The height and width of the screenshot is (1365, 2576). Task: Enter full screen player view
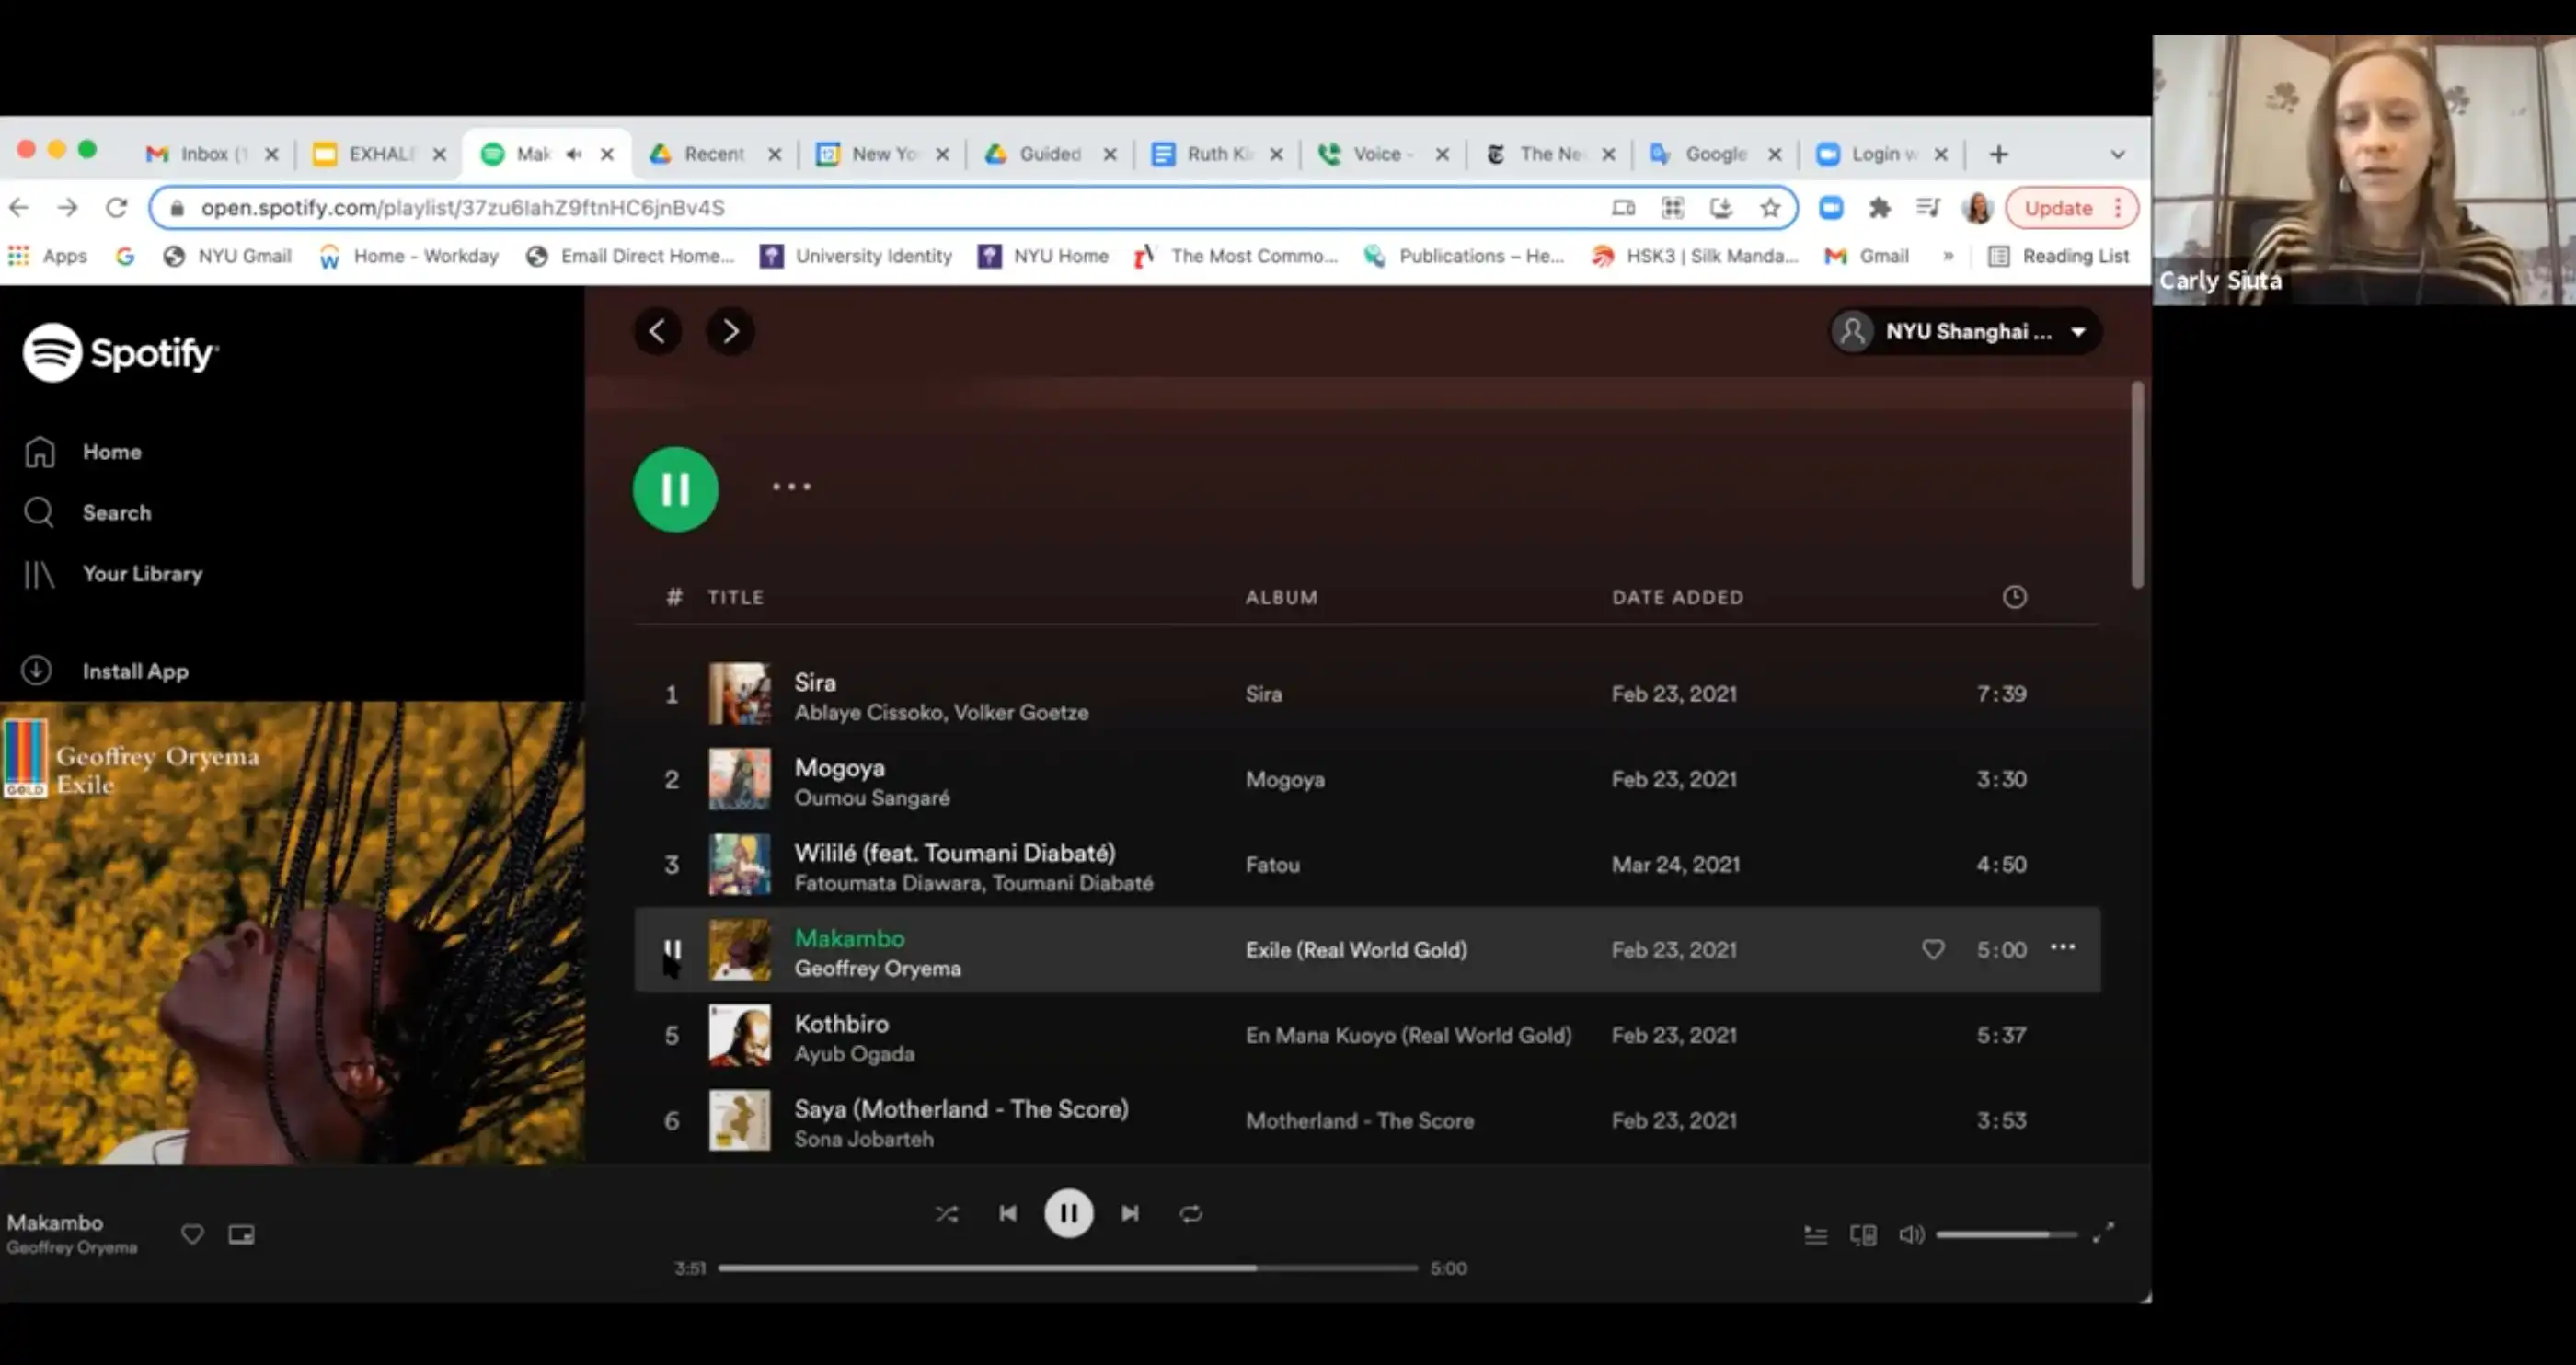(2103, 1232)
